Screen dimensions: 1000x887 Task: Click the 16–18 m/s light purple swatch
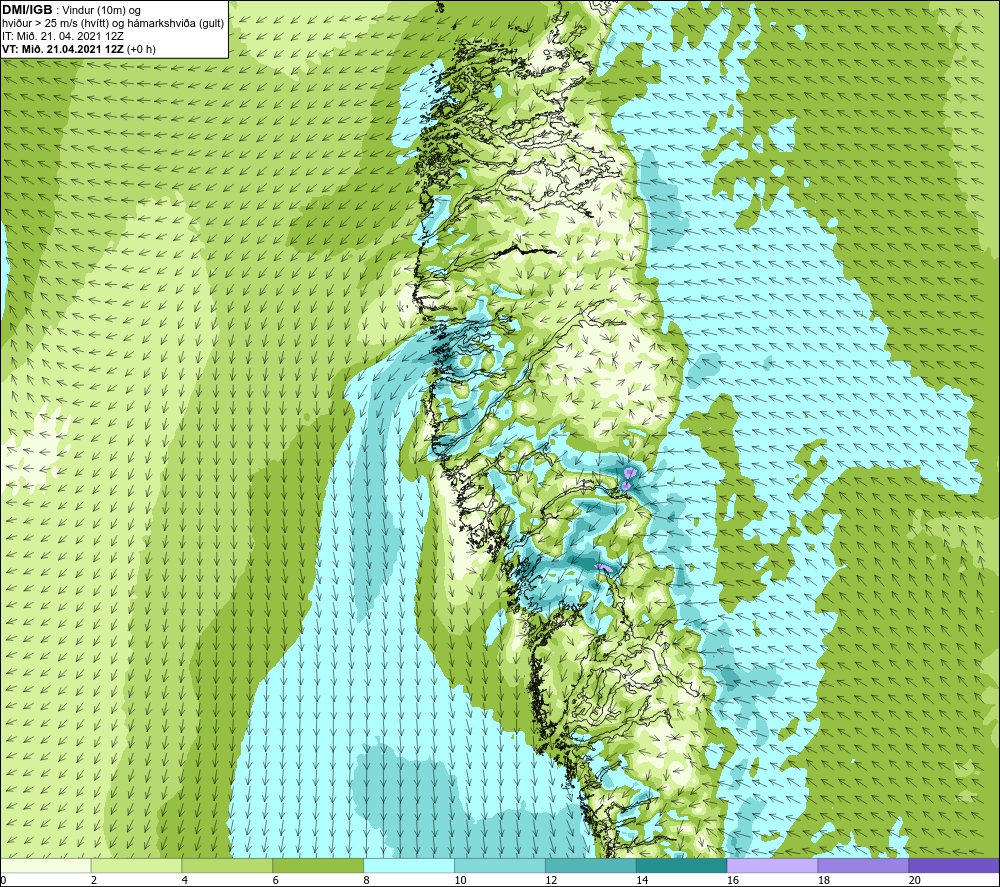772,866
